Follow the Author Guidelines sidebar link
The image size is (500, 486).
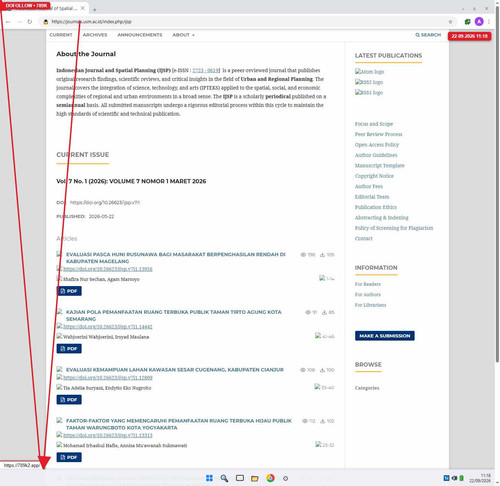point(376,155)
